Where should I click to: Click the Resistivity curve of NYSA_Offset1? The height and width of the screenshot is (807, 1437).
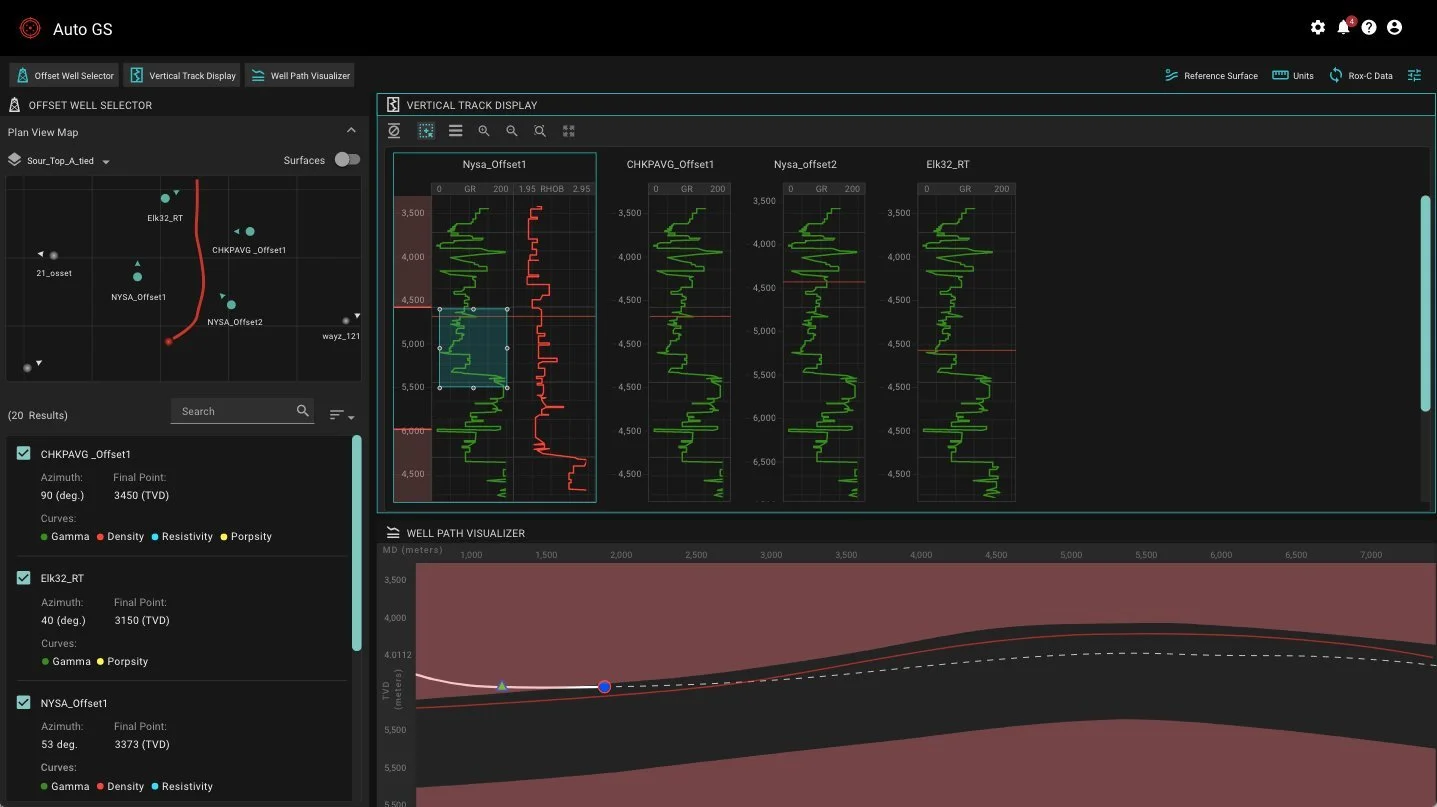pyautogui.click(x=182, y=786)
